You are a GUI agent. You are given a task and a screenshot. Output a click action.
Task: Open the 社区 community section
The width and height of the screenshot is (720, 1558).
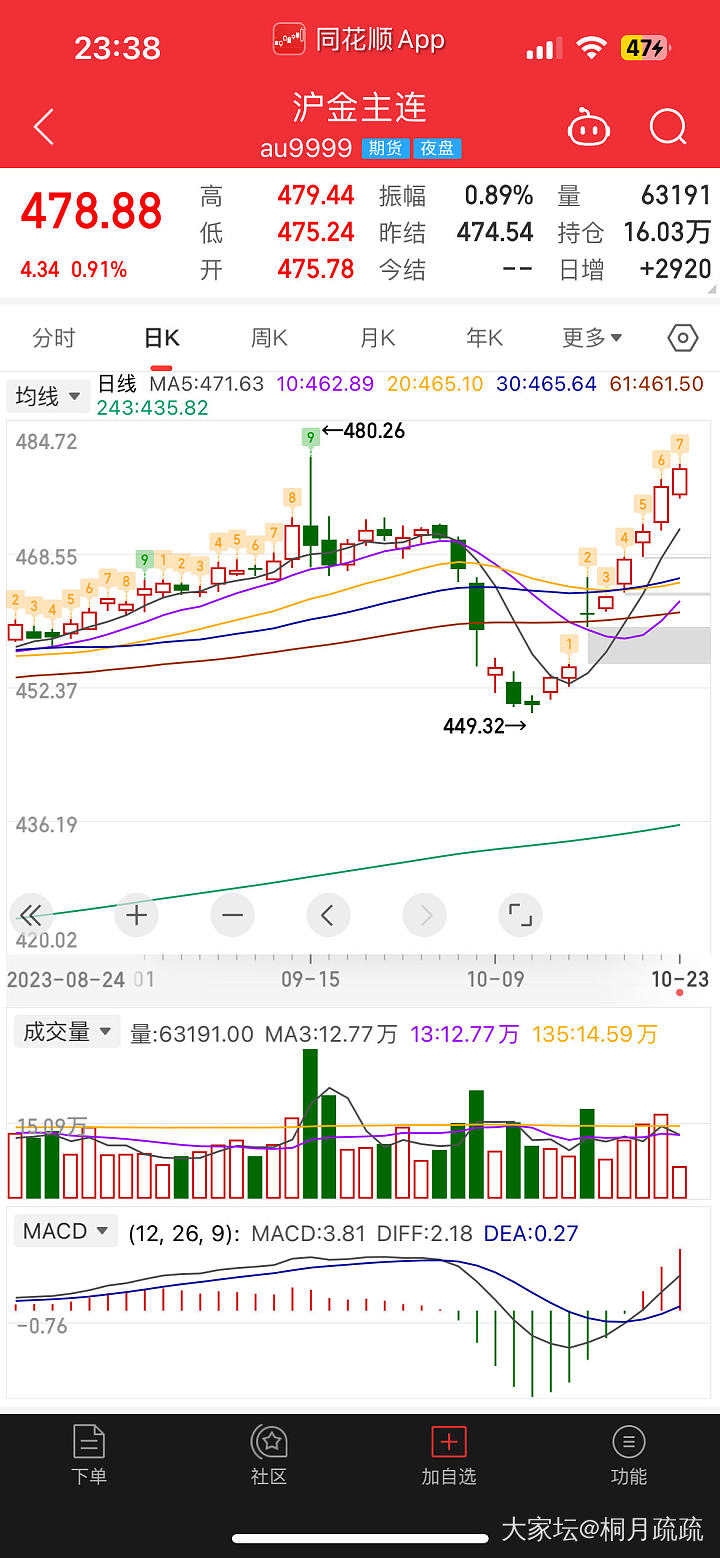[269, 1455]
